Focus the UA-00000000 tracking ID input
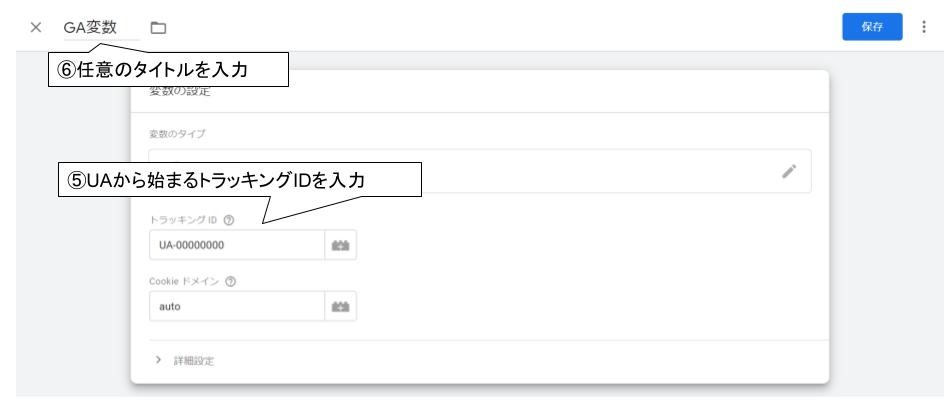This screenshot has width=952, height=413. [x=237, y=245]
